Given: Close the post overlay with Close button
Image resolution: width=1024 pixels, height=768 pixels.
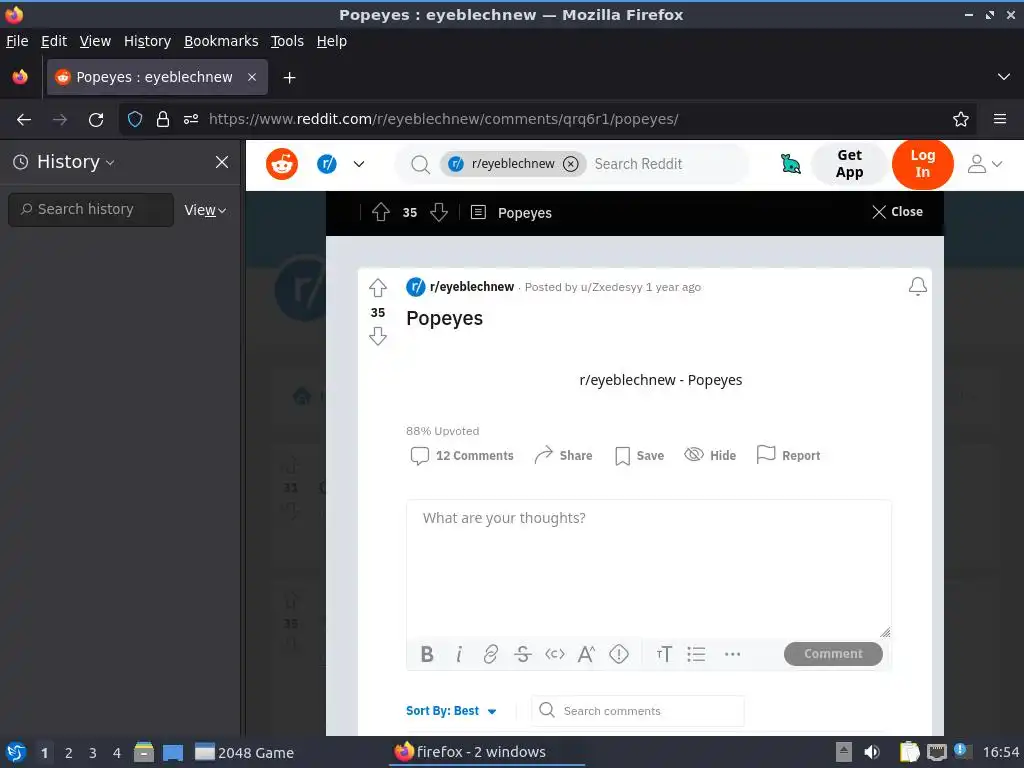Looking at the screenshot, I should coord(897,212).
